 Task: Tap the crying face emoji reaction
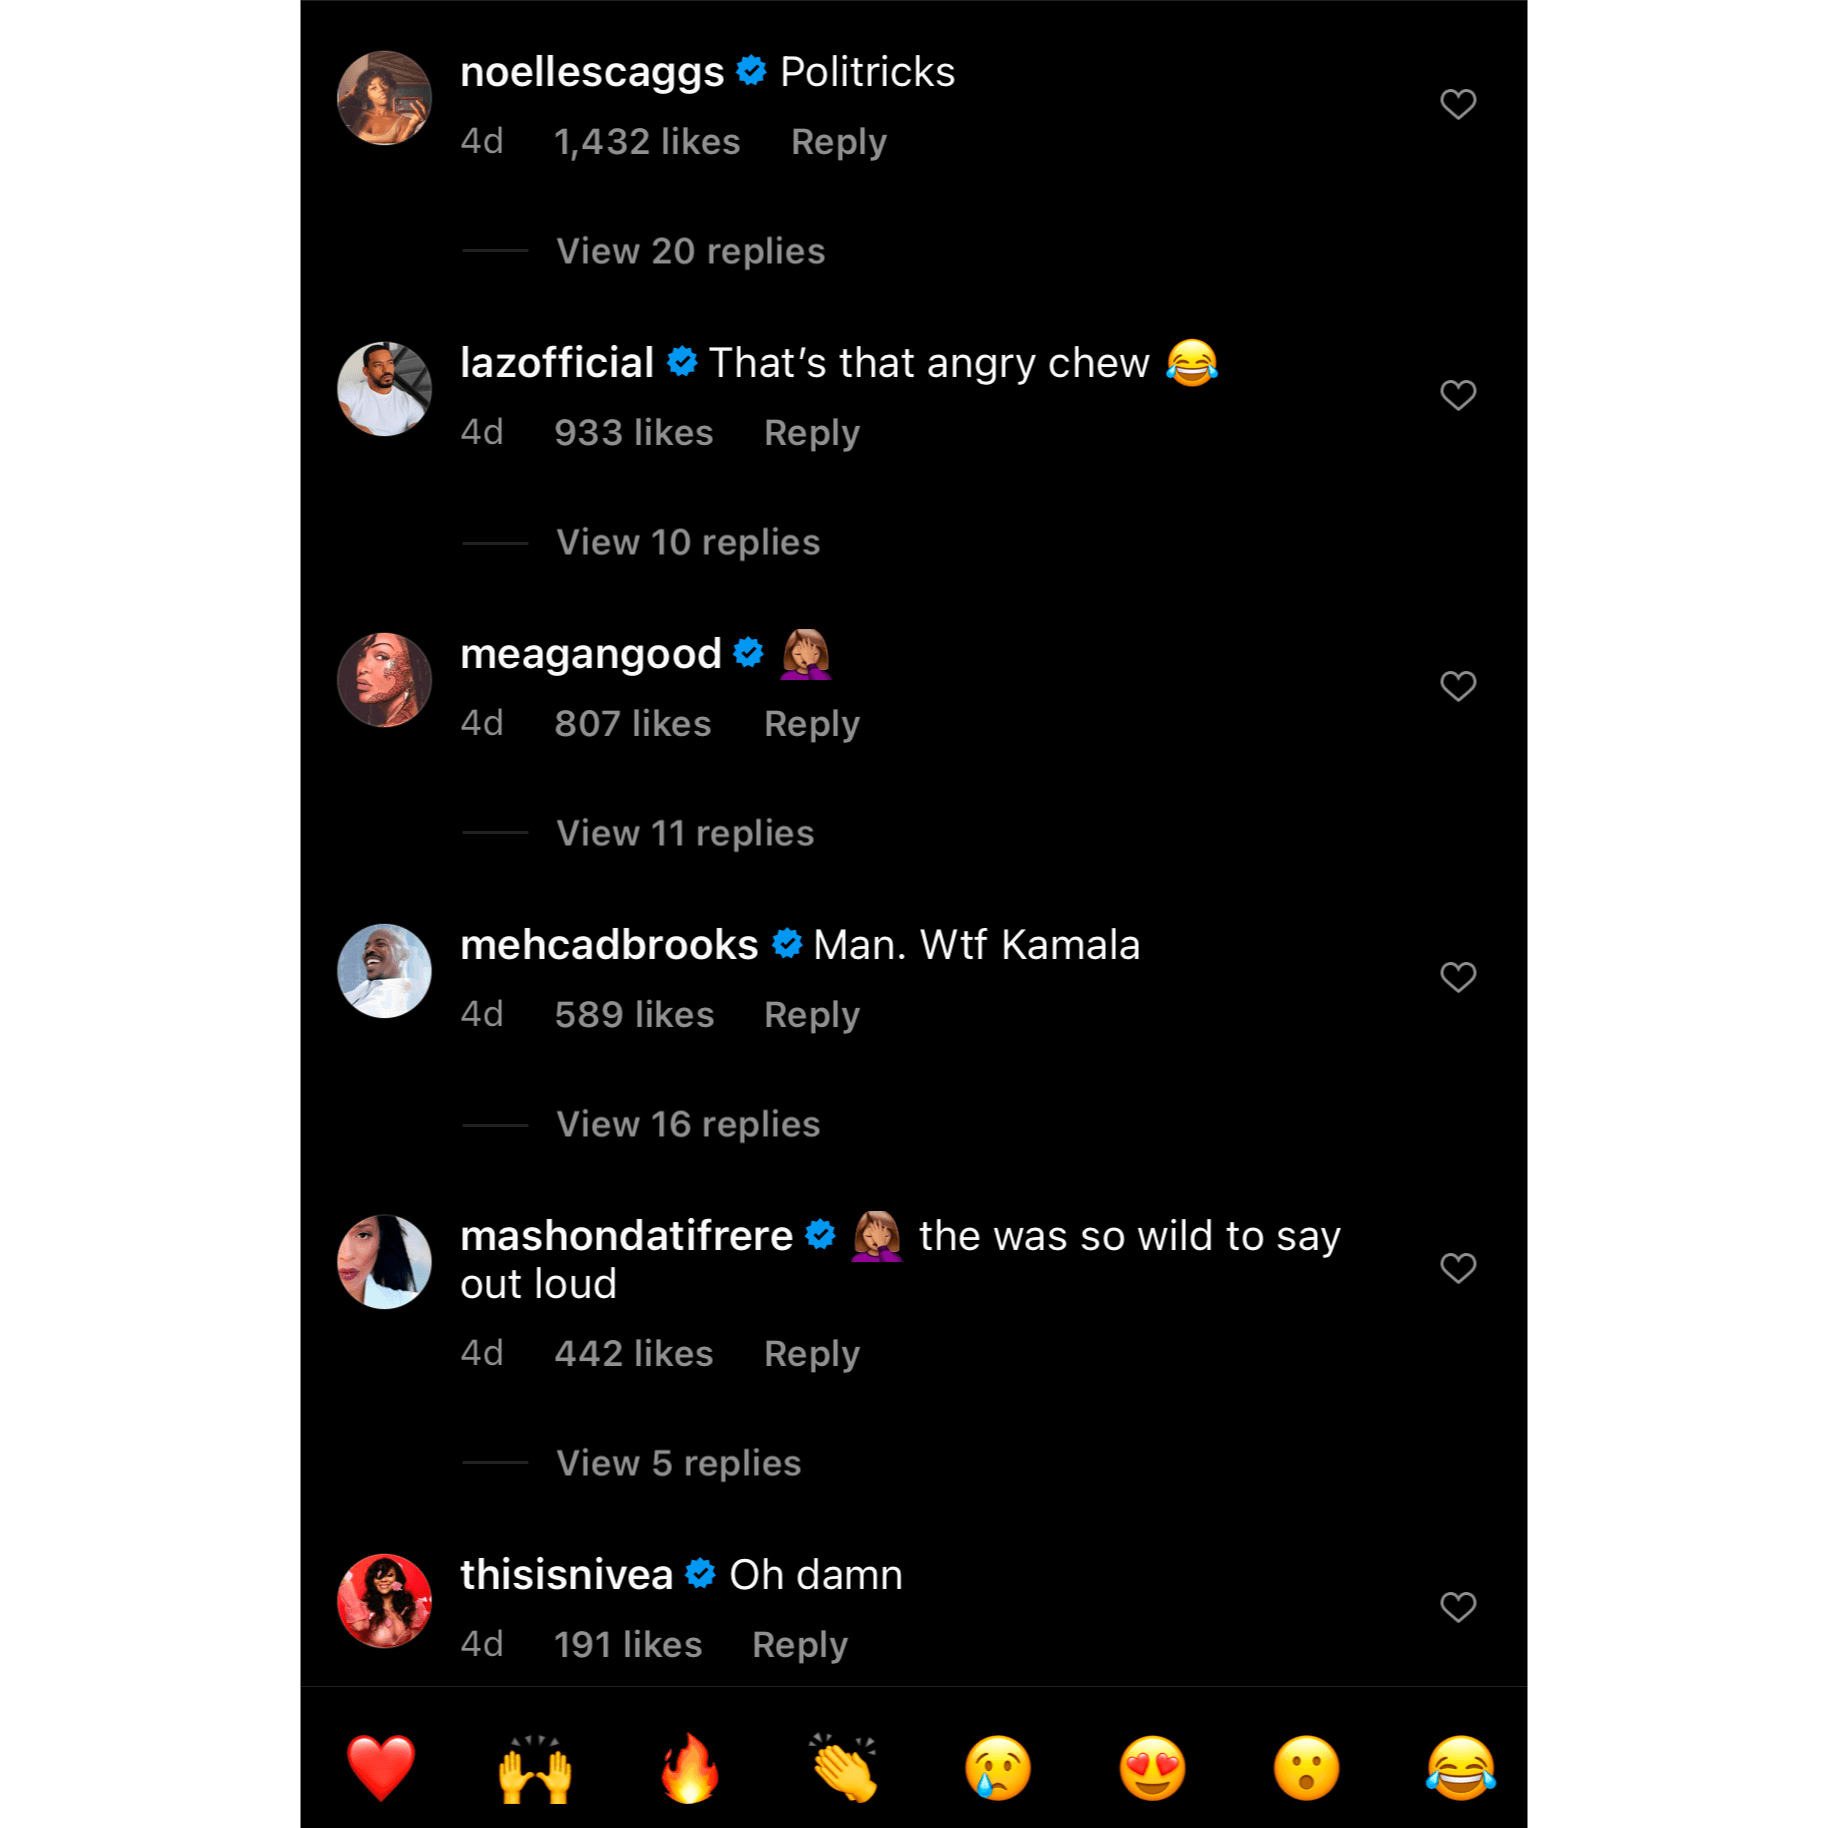click(998, 1767)
